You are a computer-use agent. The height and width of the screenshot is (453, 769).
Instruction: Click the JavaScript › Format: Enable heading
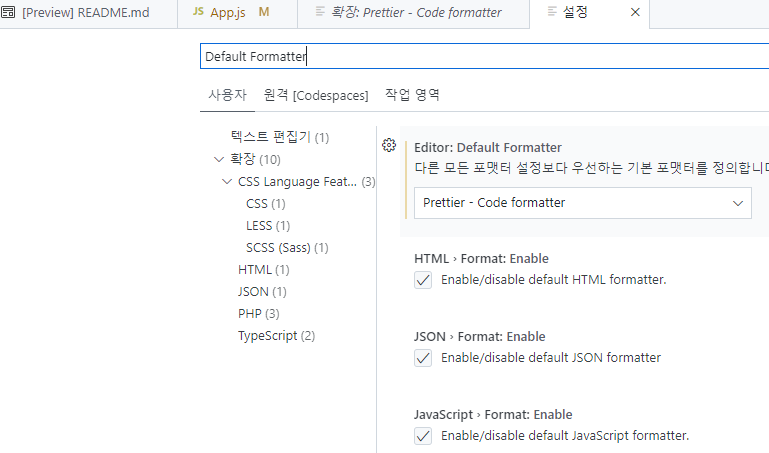pyautogui.click(x=493, y=415)
